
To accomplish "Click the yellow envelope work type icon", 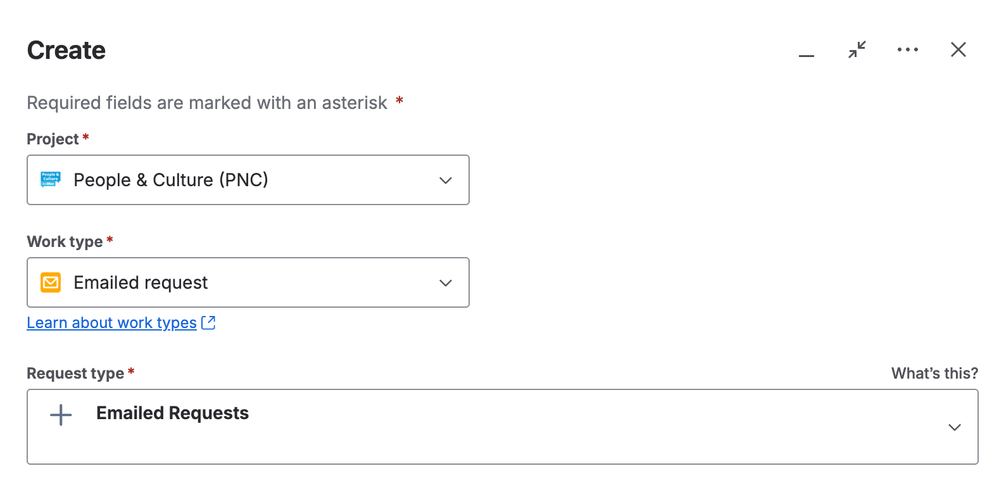I will (x=50, y=283).
